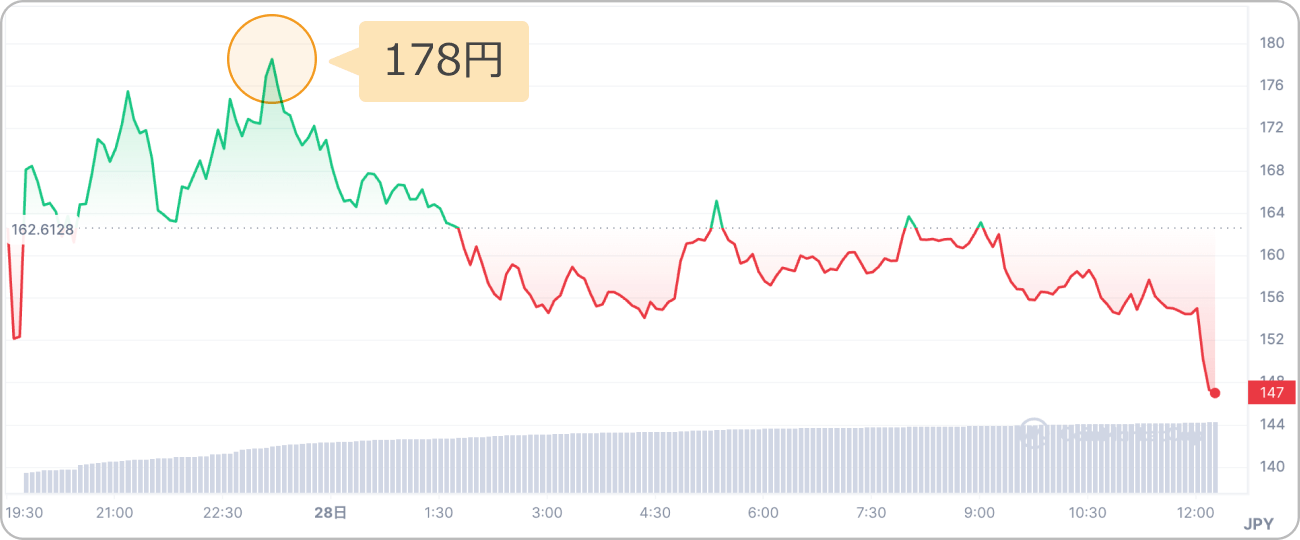
Task: Click the 9:00 time axis label
Action: [979, 513]
